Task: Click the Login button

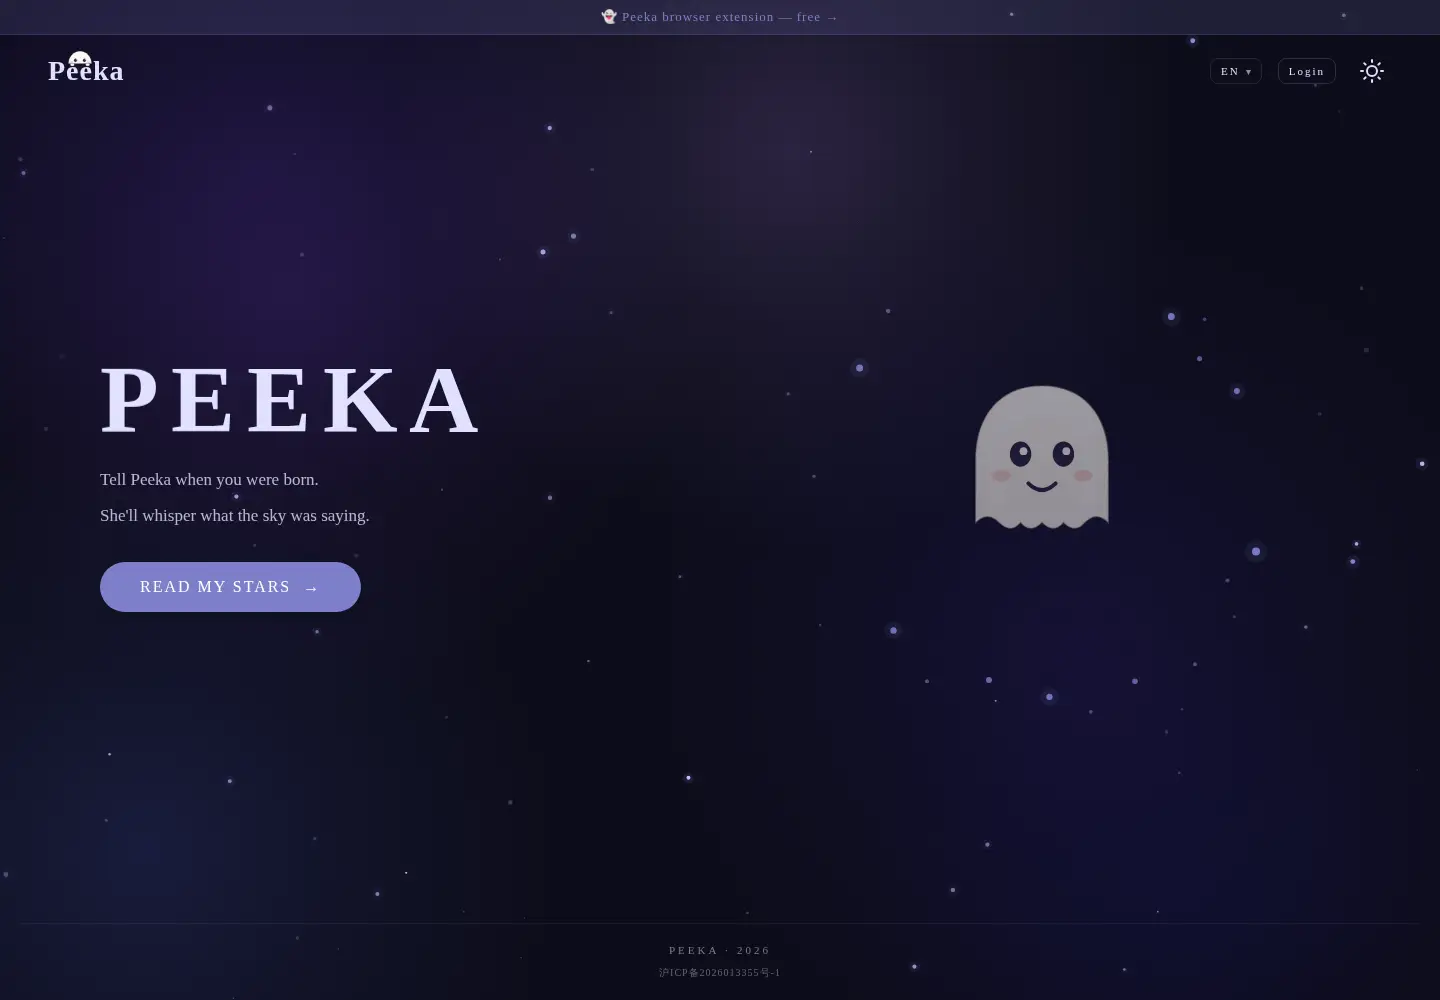Action: (1306, 71)
